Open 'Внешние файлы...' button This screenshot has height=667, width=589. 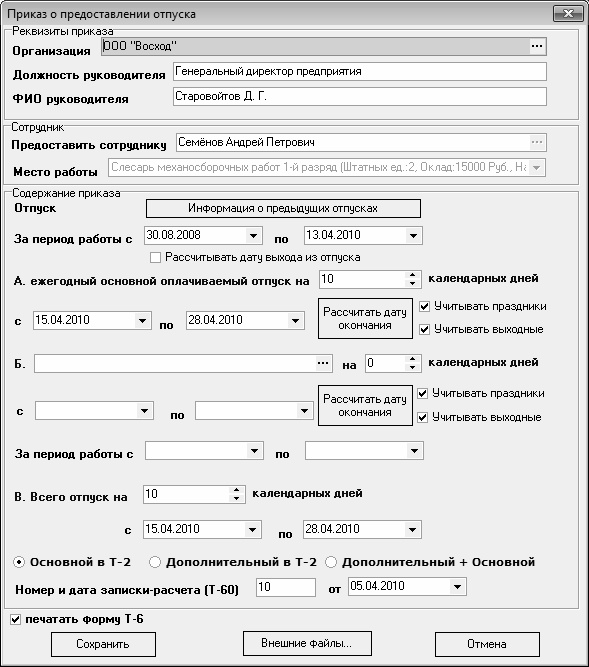click(307, 643)
